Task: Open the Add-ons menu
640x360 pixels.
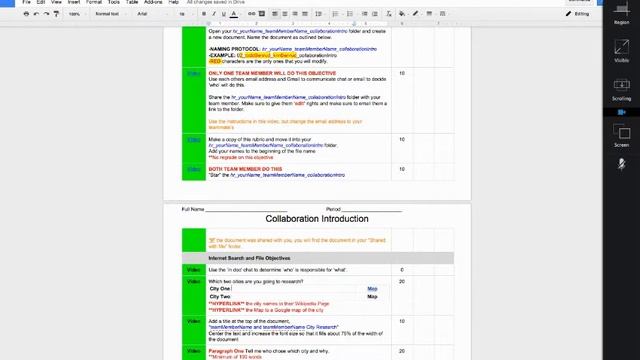Action: pyautogui.click(x=153, y=2)
